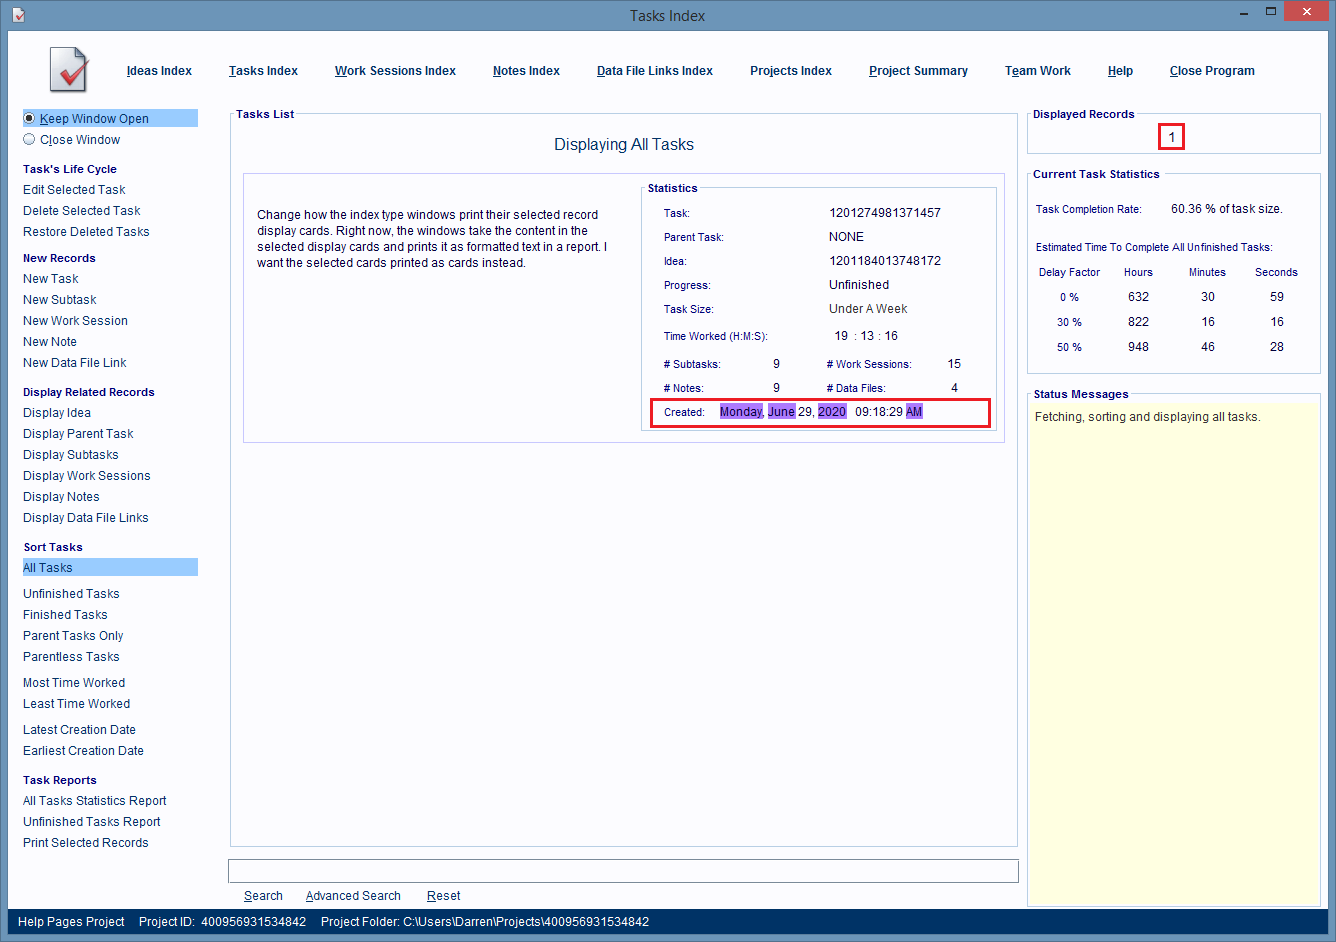This screenshot has height=942, width=1336.
Task: Click the Task Size value Under A Week
Action: [x=868, y=309]
